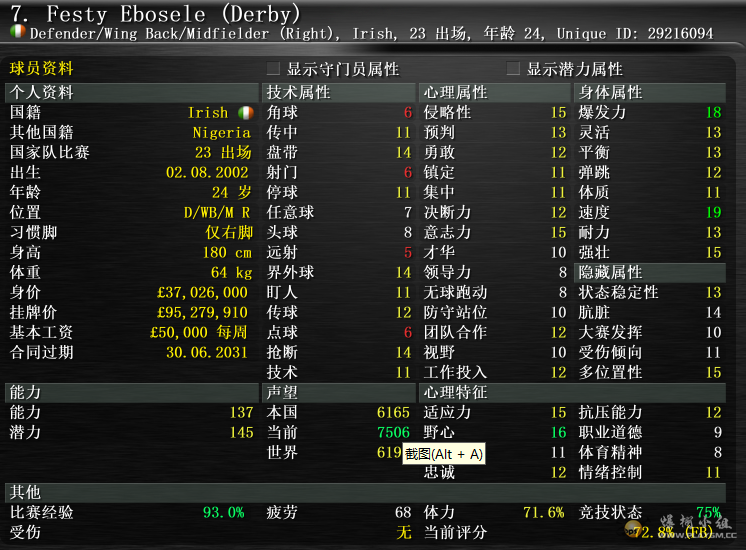The image size is (746, 550).
Task: Click the 当前 reputation value 7506
Action: pyautogui.click(x=393, y=433)
